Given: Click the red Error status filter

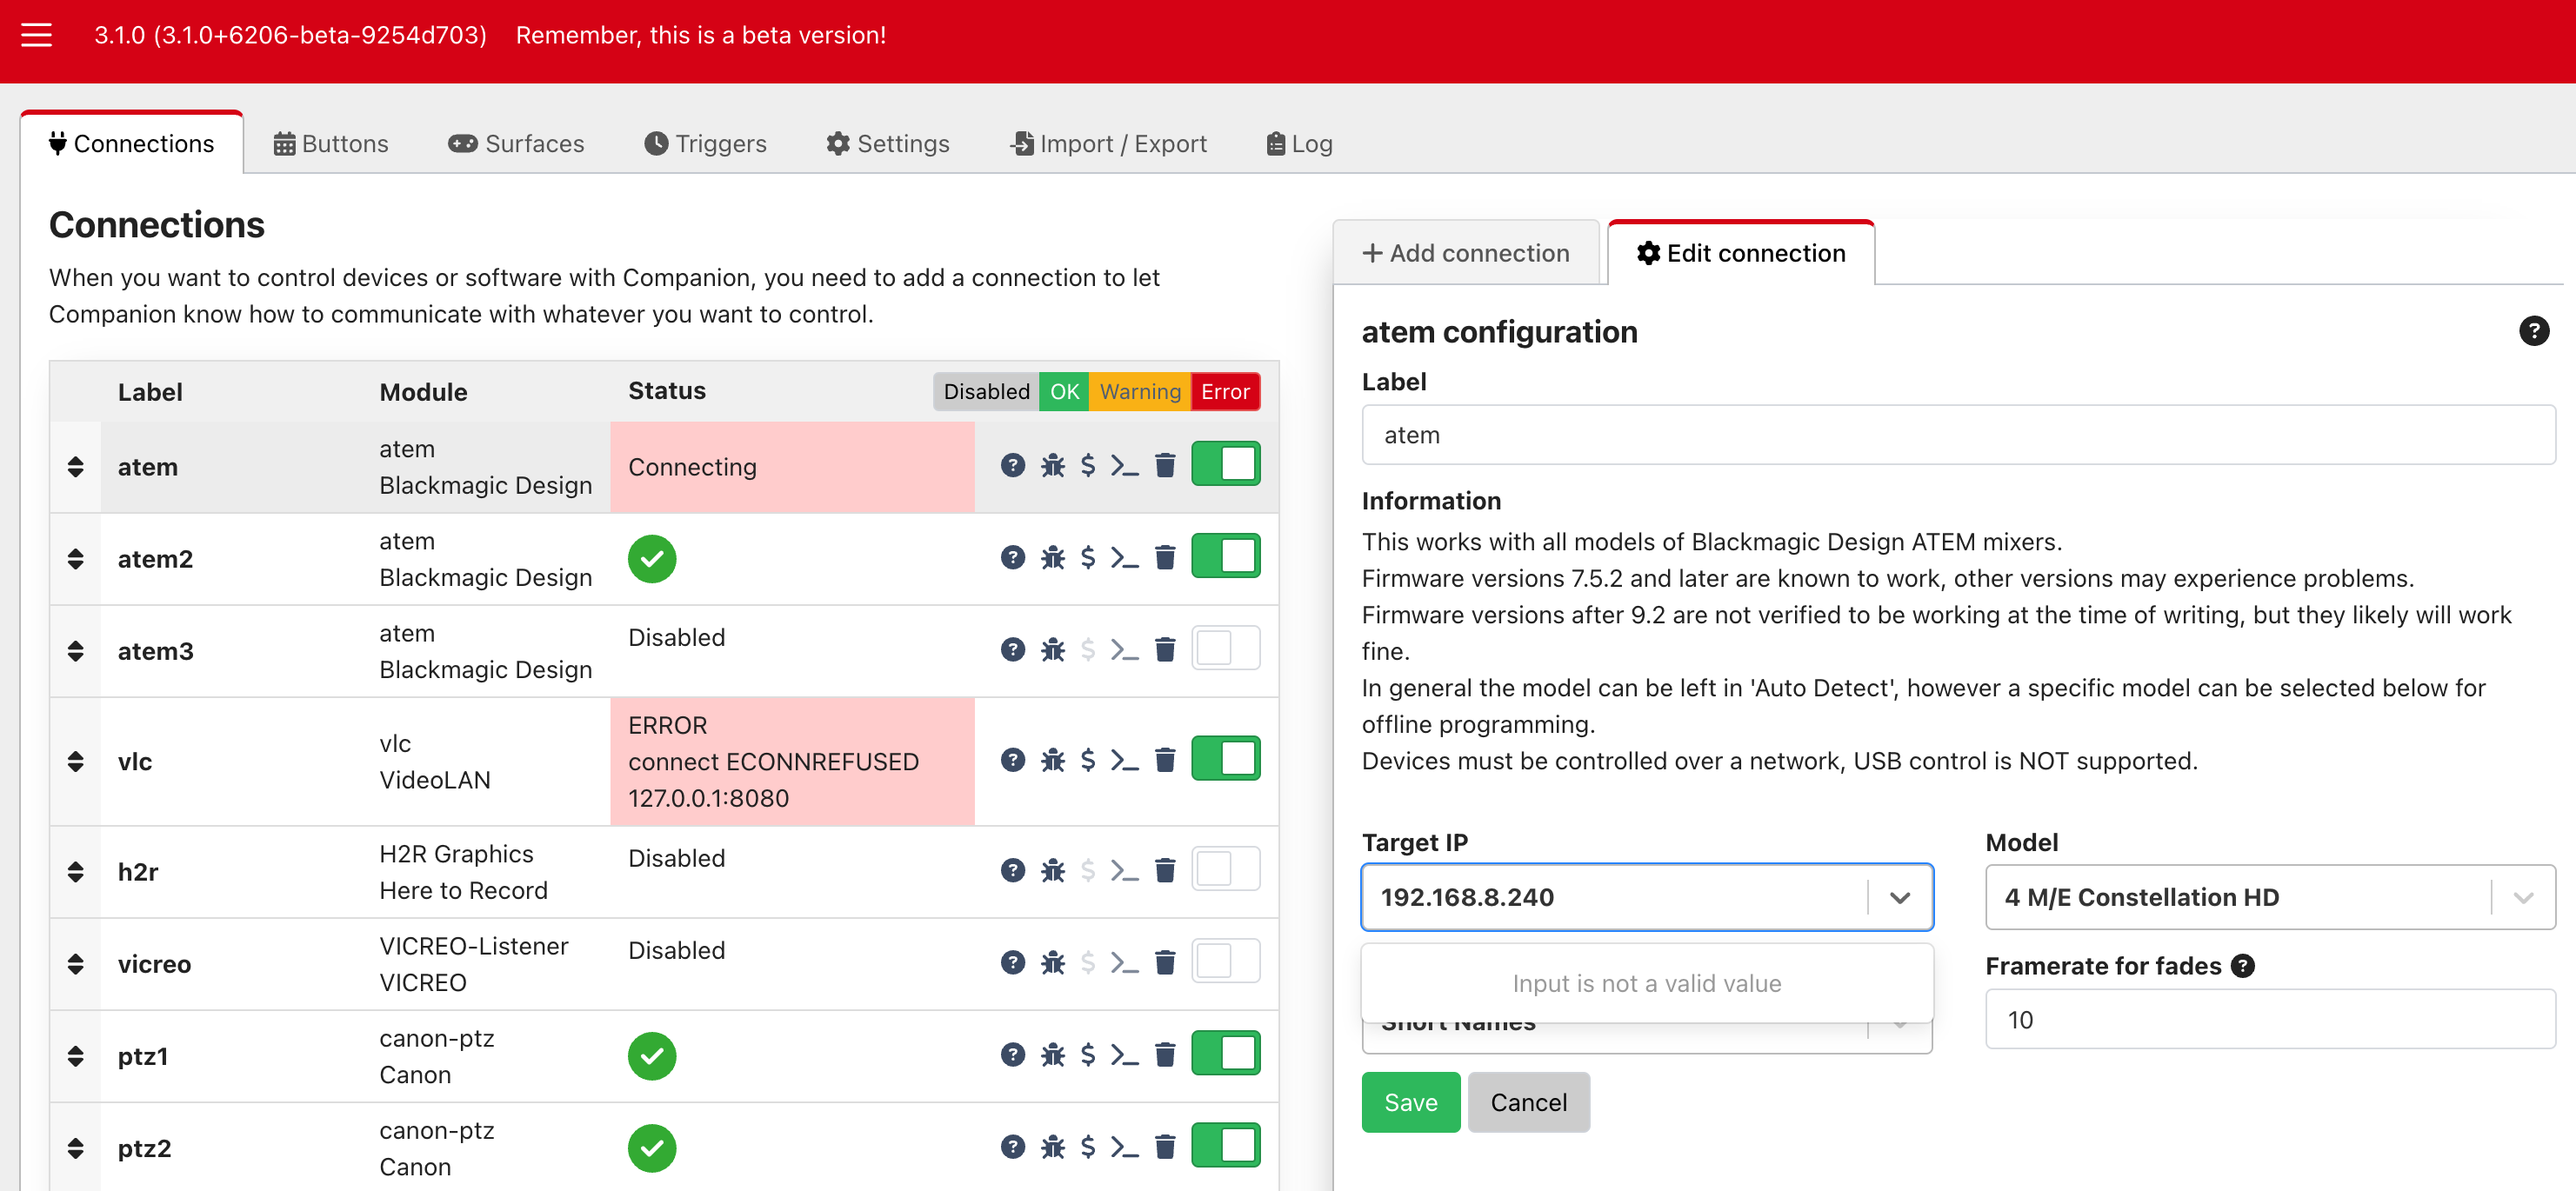Looking at the screenshot, I should (1225, 391).
